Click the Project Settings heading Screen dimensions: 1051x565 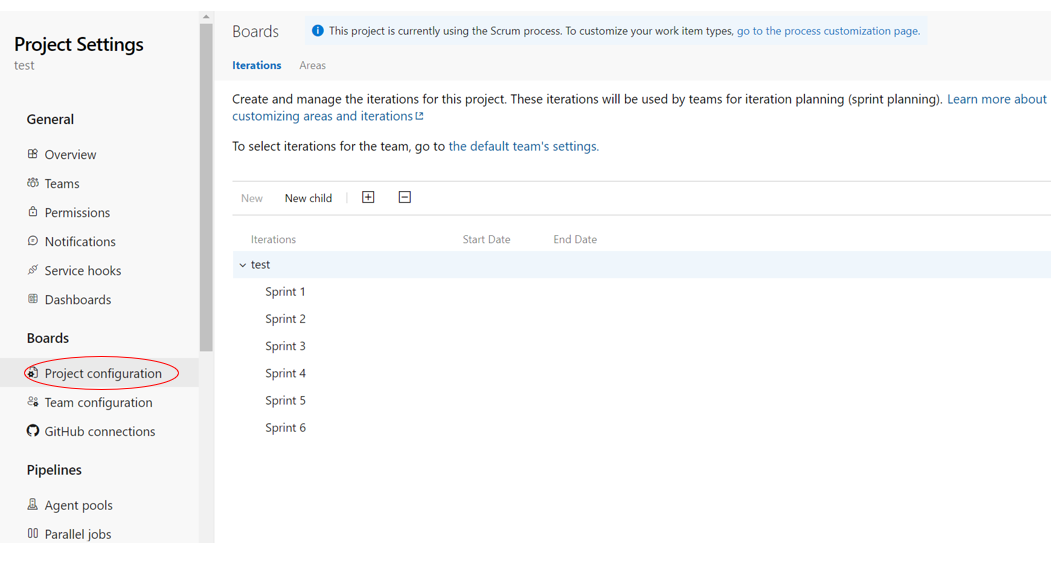pyautogui.click(x=78, y=44)
